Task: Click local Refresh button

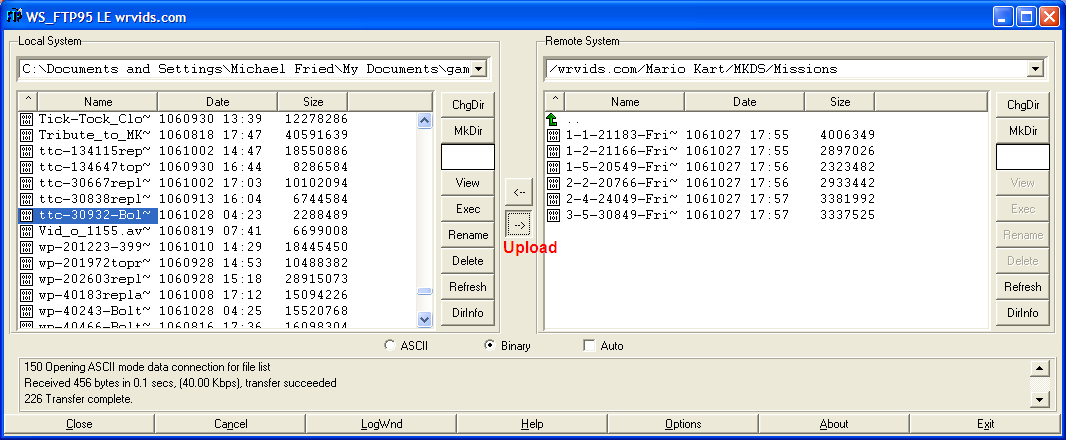Action: 468,287
